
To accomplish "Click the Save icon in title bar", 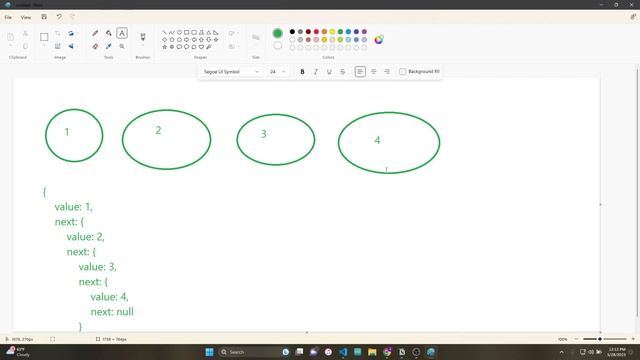I will 44,17.
